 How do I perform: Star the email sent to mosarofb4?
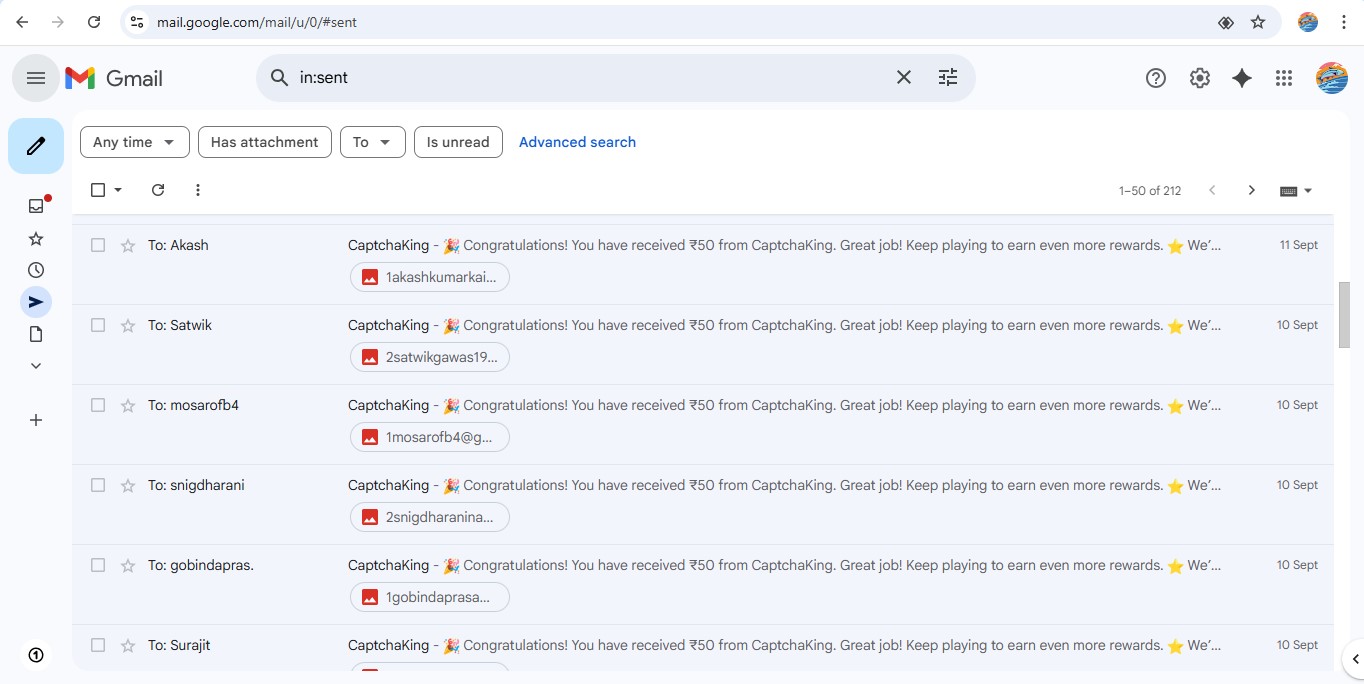point(128,406)
